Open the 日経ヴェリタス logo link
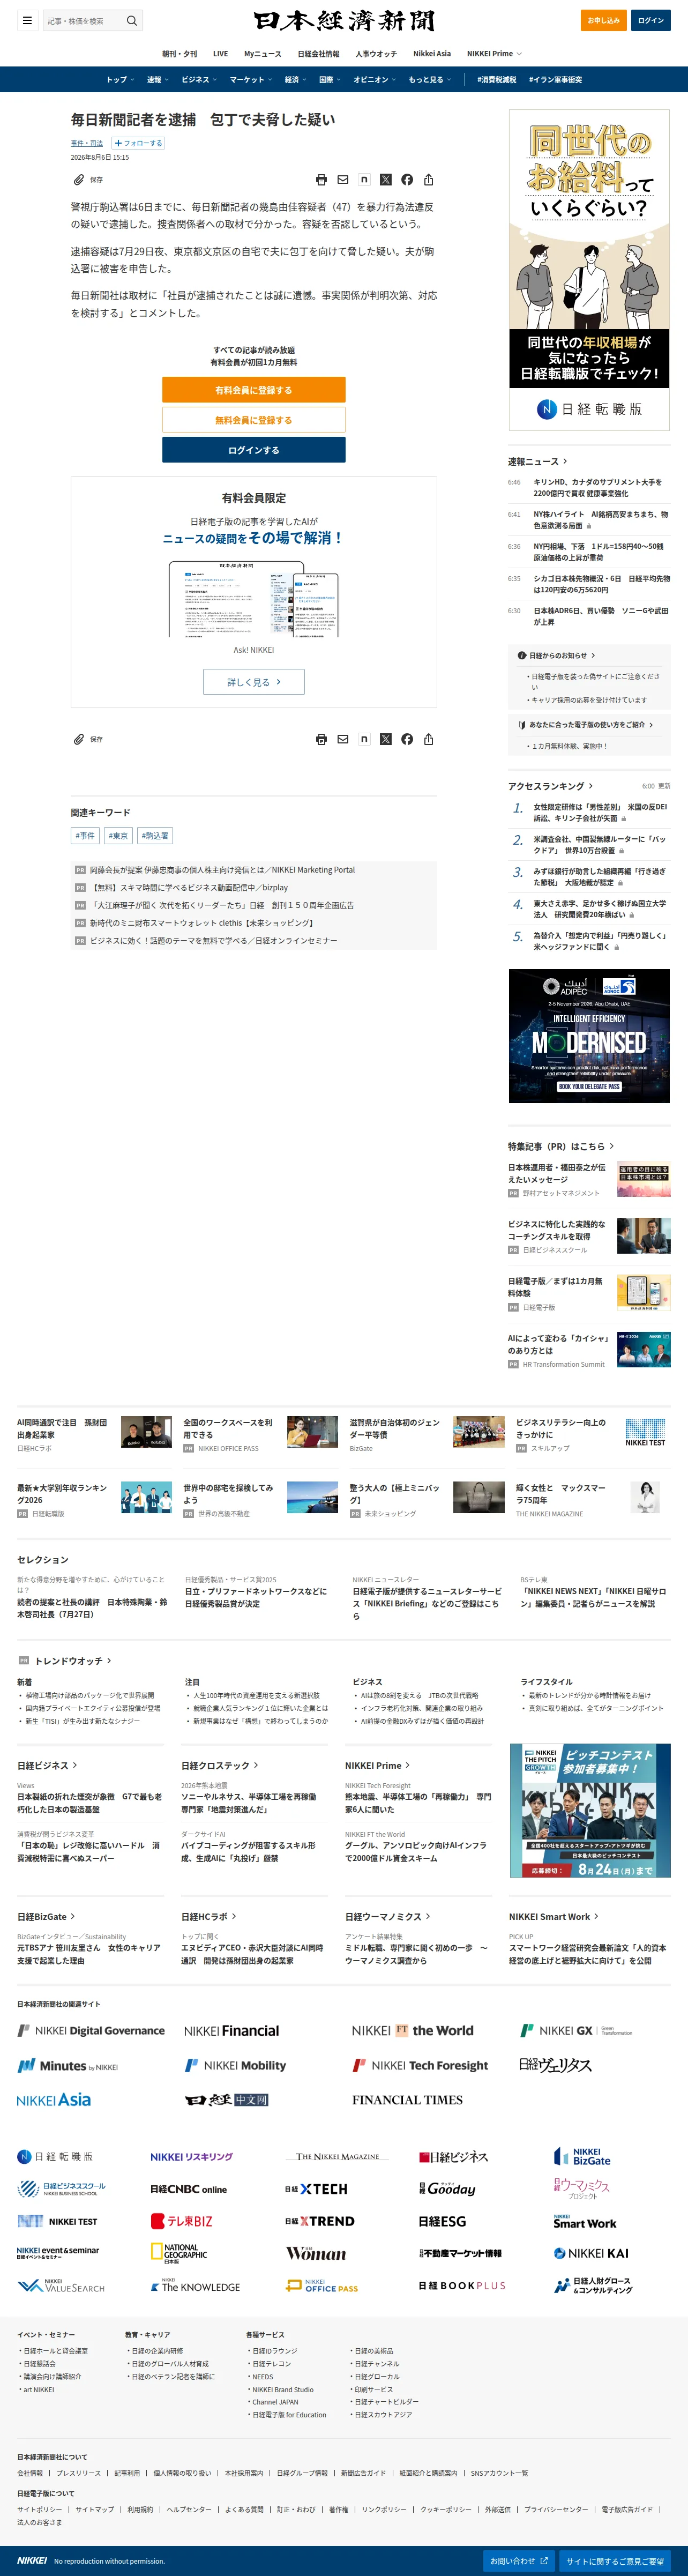The image size is (688, 2576). tap(556, 2065)
